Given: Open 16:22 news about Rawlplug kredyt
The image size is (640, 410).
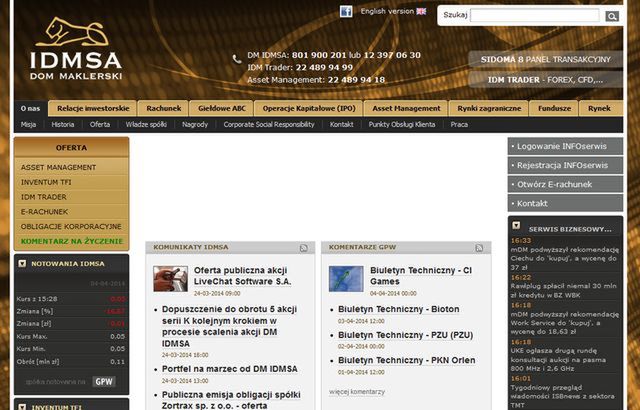Looking at the screenshot, I should coord(564,290).
